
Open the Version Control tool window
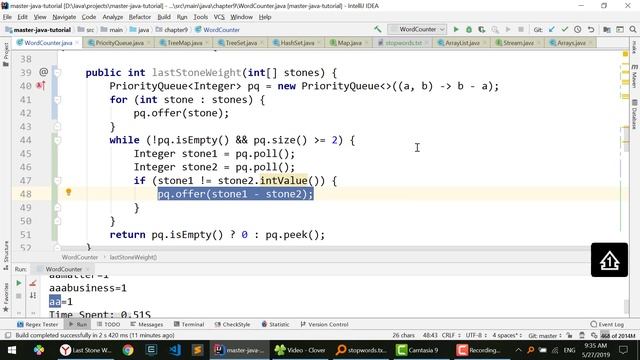[324, 324]
